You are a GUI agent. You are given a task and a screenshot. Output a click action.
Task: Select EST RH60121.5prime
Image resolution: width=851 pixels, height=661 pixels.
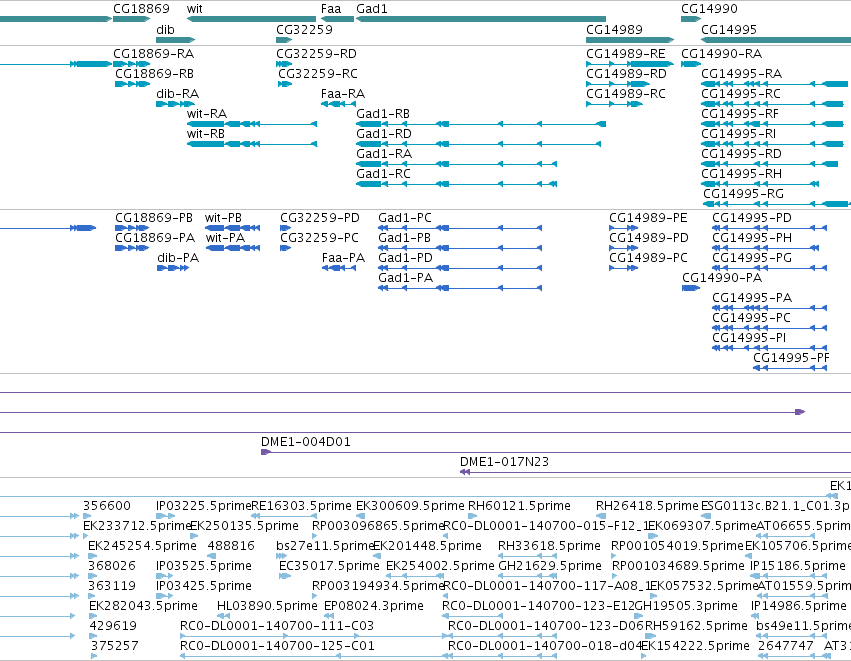click(519, 506)
